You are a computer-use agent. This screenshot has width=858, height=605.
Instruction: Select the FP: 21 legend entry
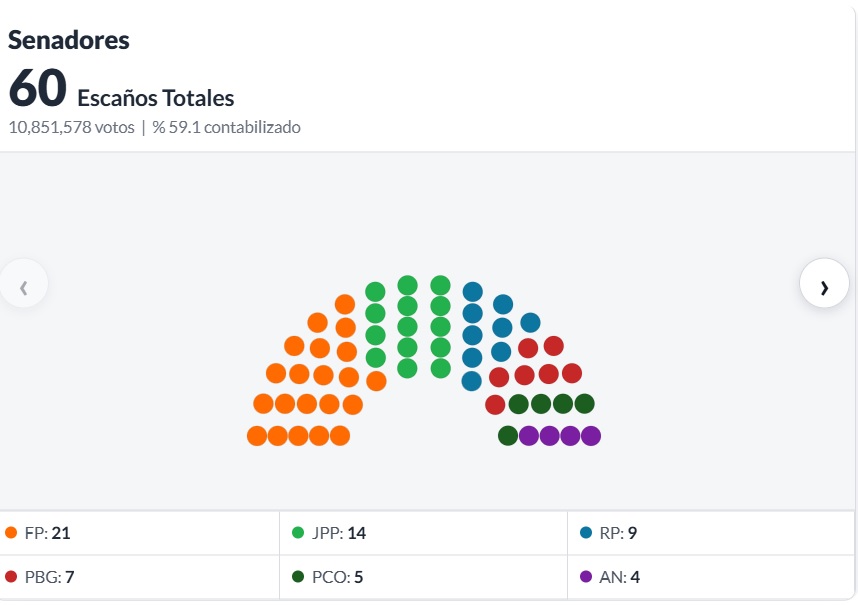click(x=139, y=533)
